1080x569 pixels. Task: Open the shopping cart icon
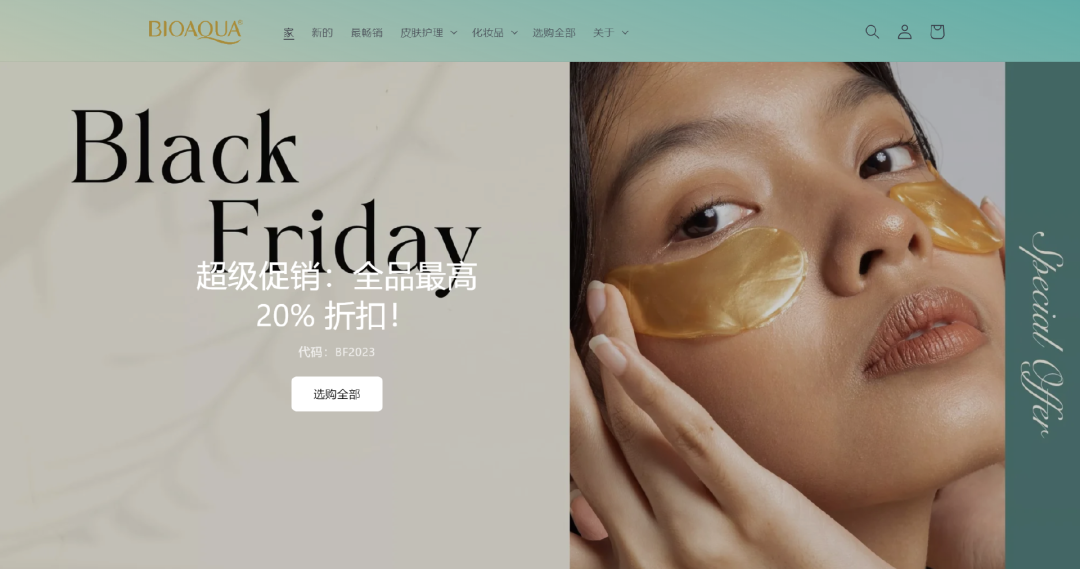(937, 32)
